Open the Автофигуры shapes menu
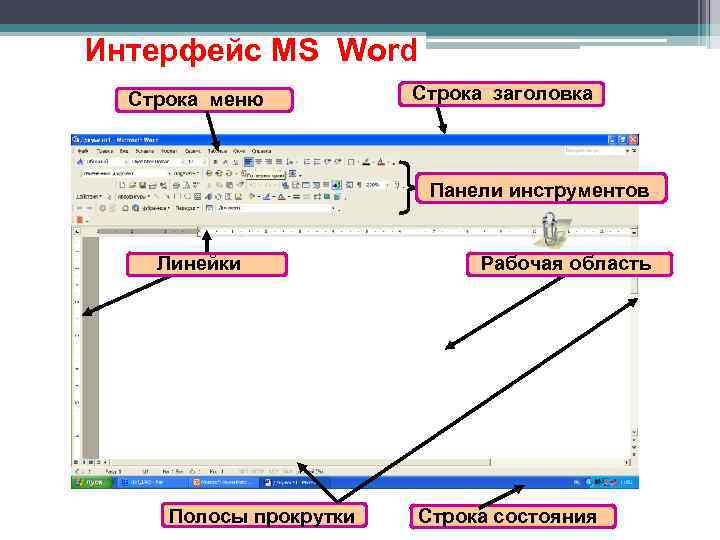 pyautogui.click(x=134, y=197)
